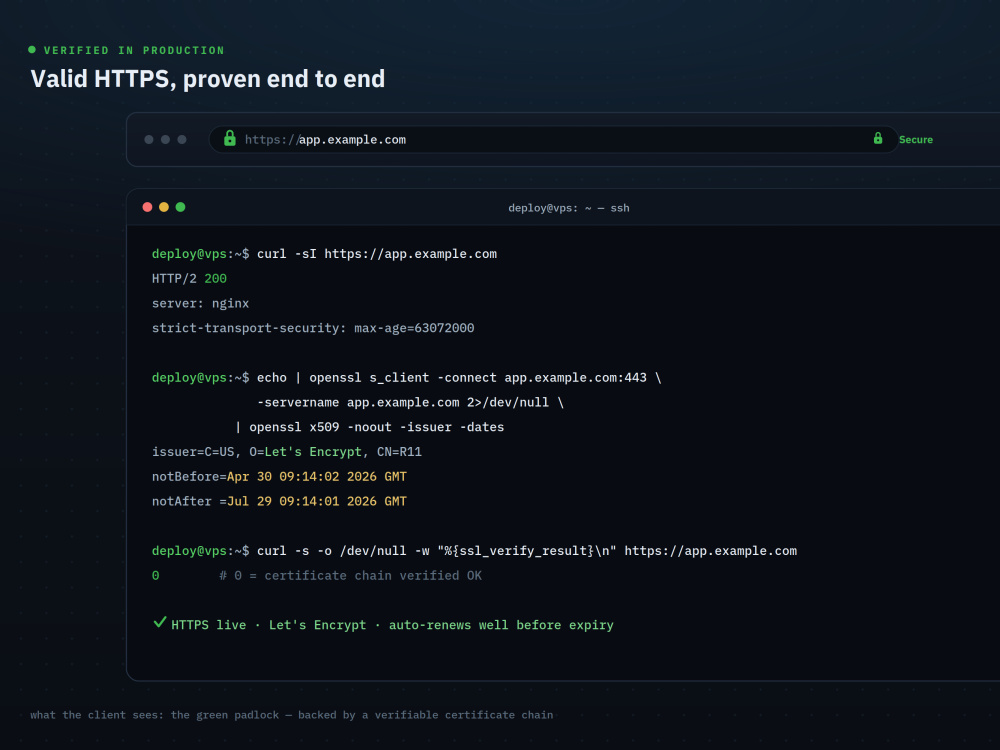This screenshot has width=1000, height=750.
Task: Click the curl ssl_verify_result command line
Action: [x=527, y=551]
